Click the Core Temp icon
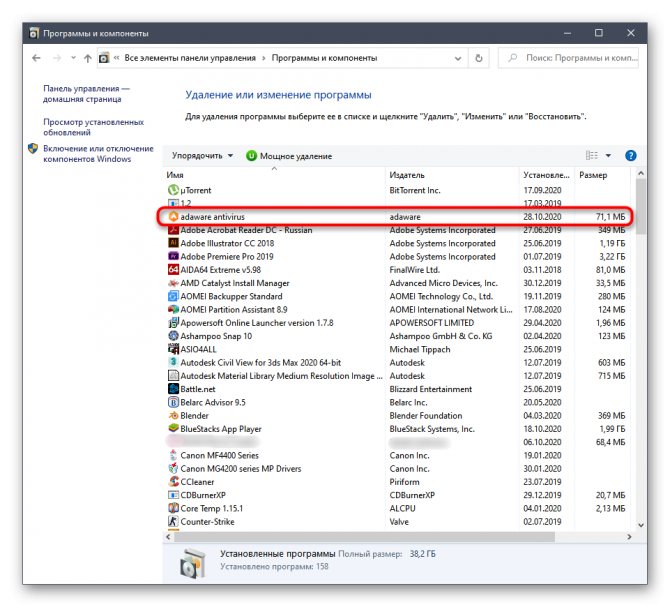The height and width of the screenshot is (607, 670). pos(173,508)
